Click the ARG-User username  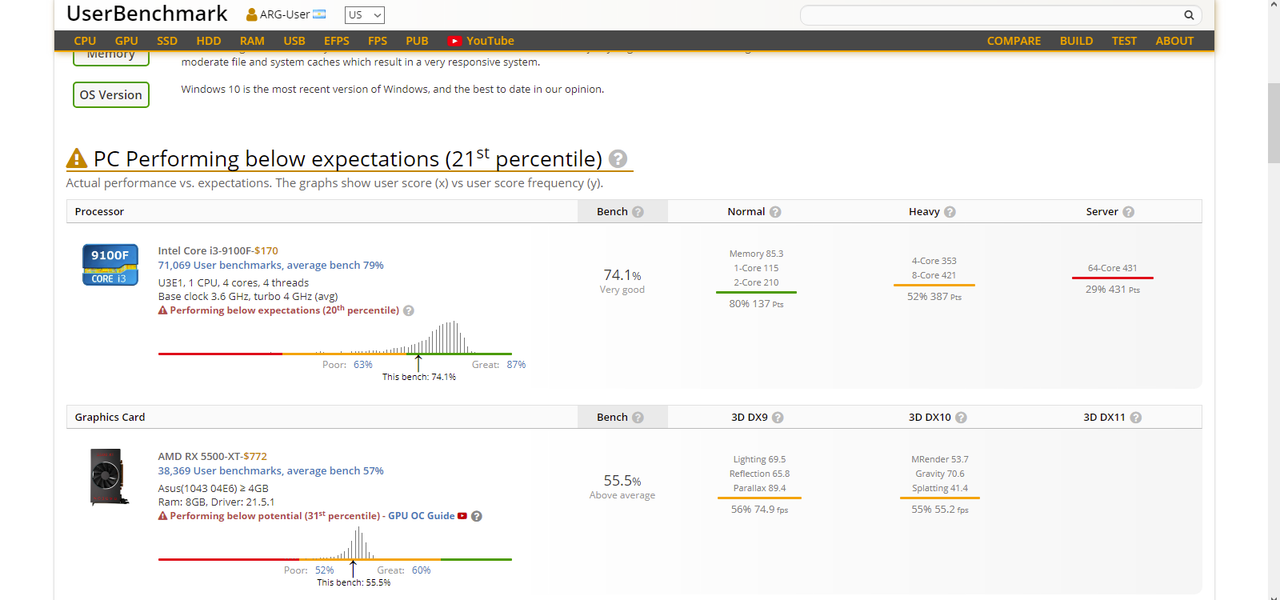pyautogui.click(x=285, y=15)
